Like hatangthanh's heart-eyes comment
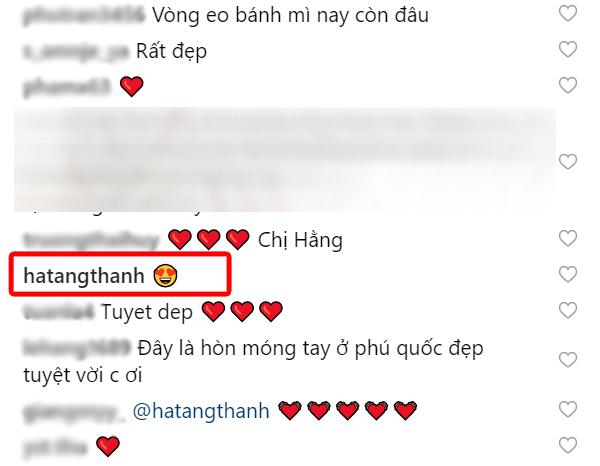600x466 pixels. (568, 274)
